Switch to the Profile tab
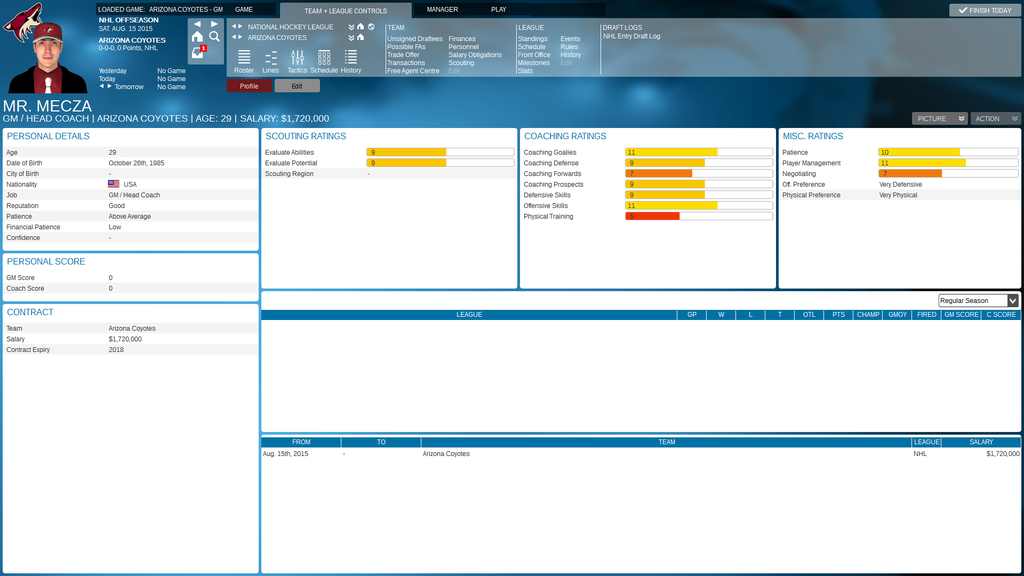The width and height of the screenshot is (1024, 576). pos(249,86)
